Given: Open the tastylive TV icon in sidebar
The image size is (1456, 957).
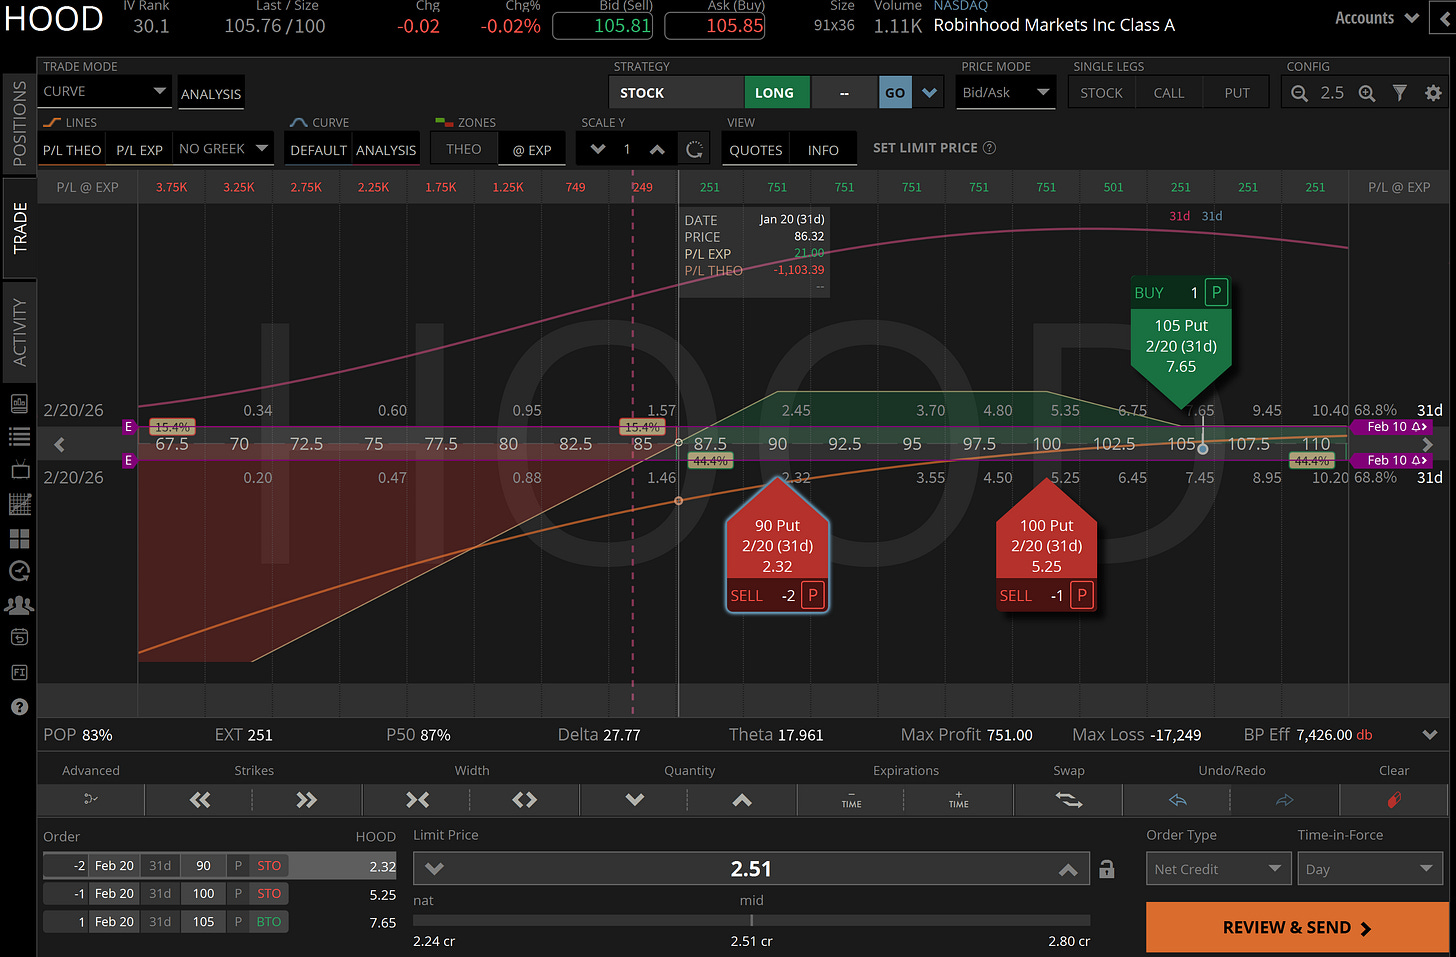Looking at the screenshot, I should [x=19, y=470].
